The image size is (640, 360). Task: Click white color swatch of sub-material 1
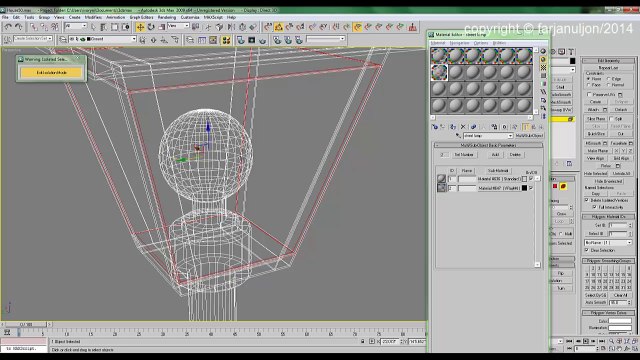click(x=524, y=179)
